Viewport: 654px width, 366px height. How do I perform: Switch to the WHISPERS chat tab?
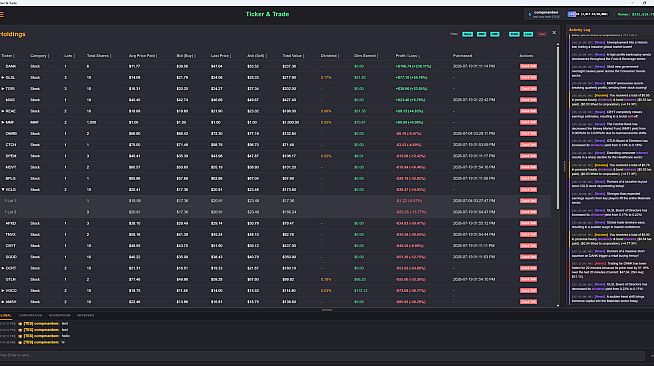[x=86, y=316]
